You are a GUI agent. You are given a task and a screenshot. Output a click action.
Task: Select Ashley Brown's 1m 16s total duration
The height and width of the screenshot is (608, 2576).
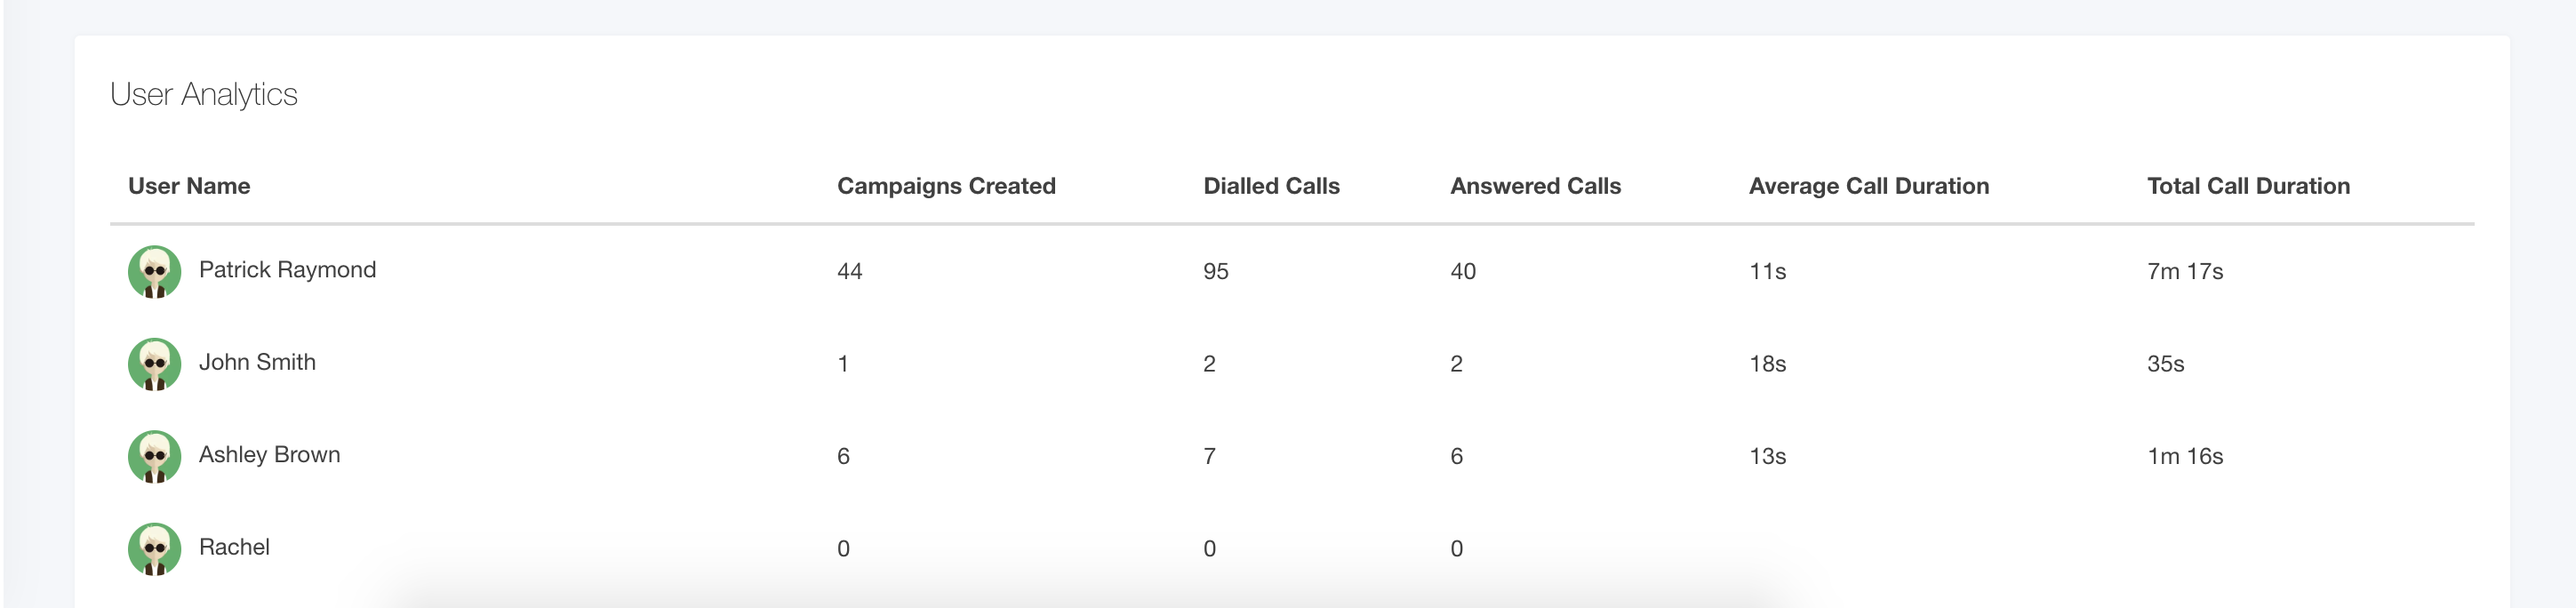(2184, 457)
